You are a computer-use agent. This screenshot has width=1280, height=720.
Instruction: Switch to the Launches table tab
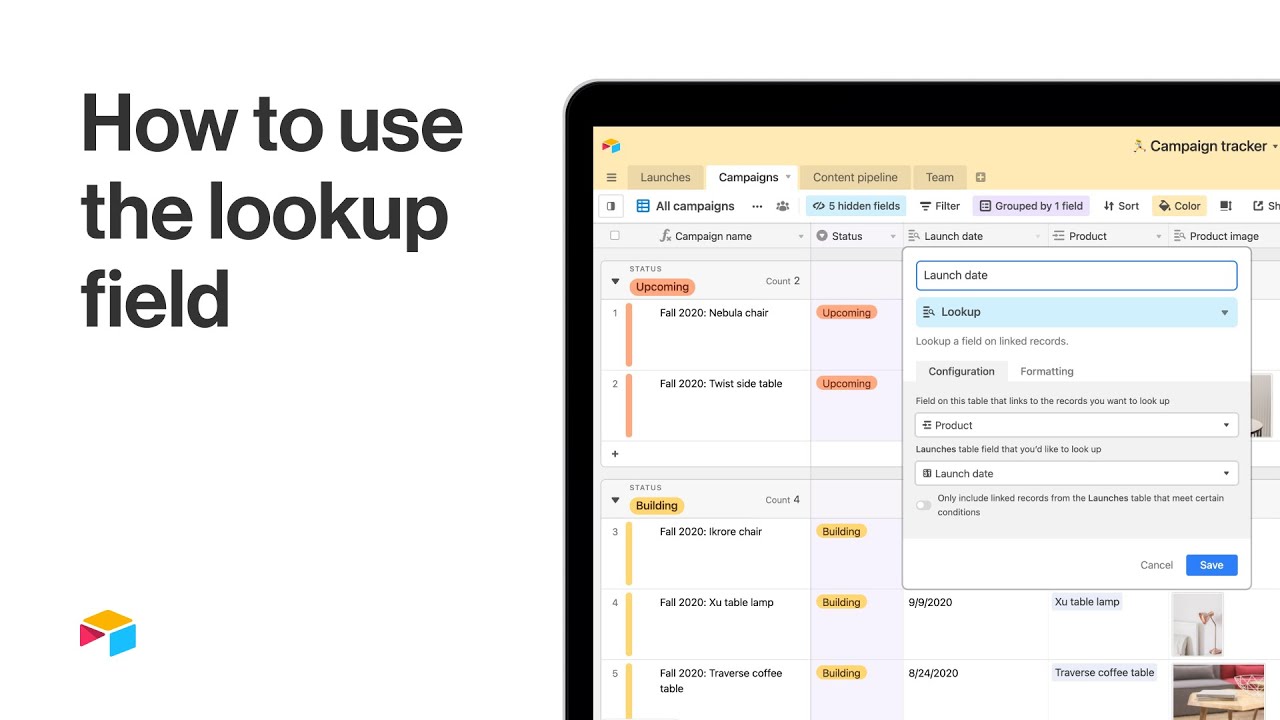click(x=665, y=177)
